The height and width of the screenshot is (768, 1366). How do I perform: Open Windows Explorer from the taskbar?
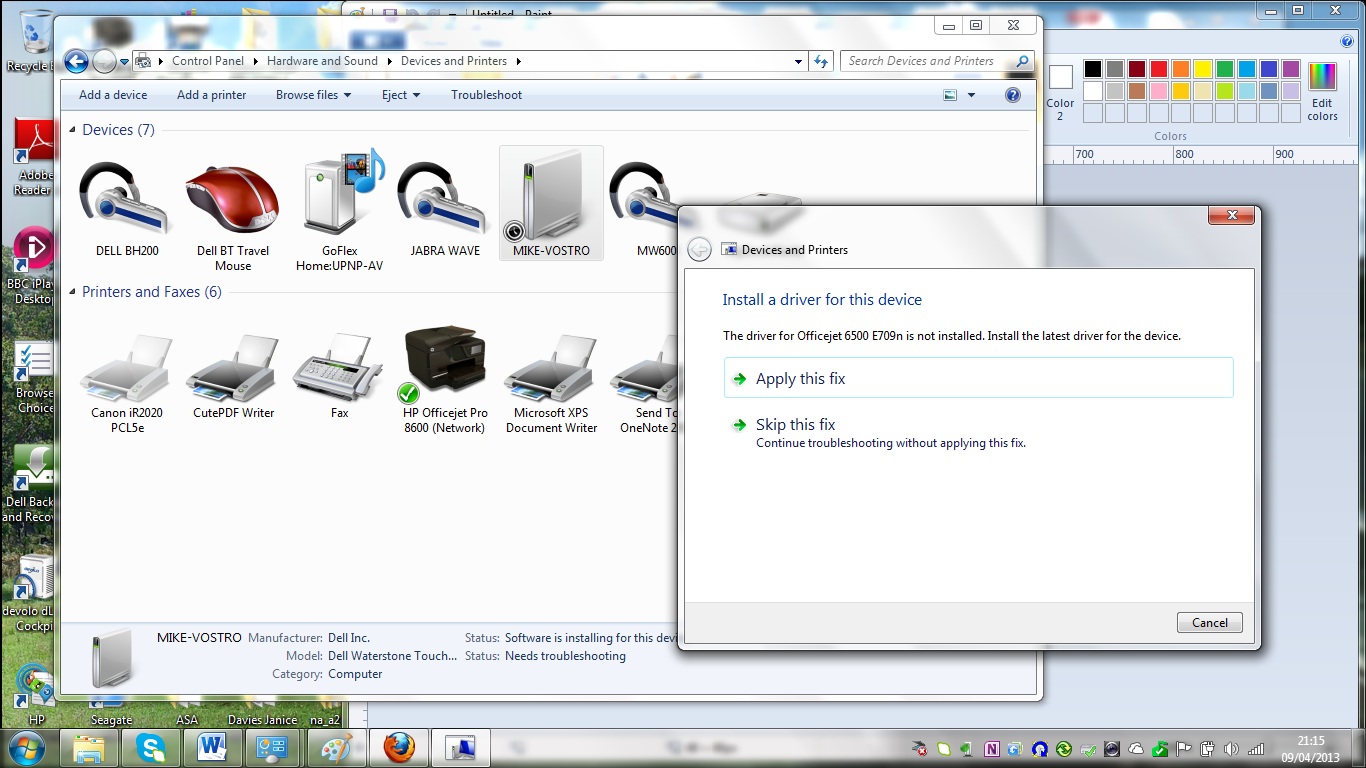(89, 748)
